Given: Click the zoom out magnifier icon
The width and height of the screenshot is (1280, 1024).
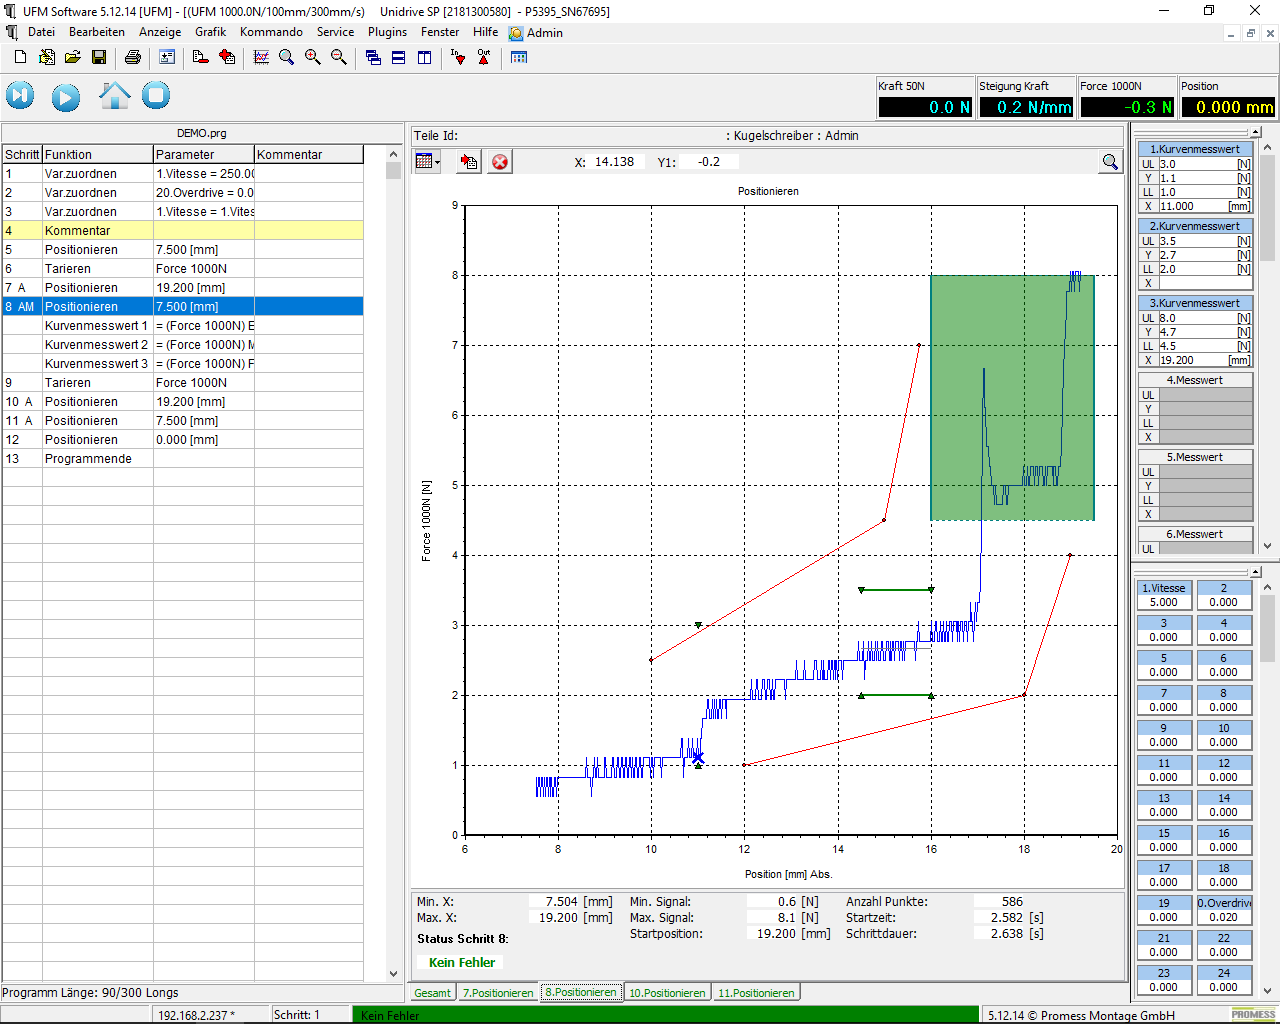Looking at the screenshot, I should pyautogui.click(x=339, y=58).
